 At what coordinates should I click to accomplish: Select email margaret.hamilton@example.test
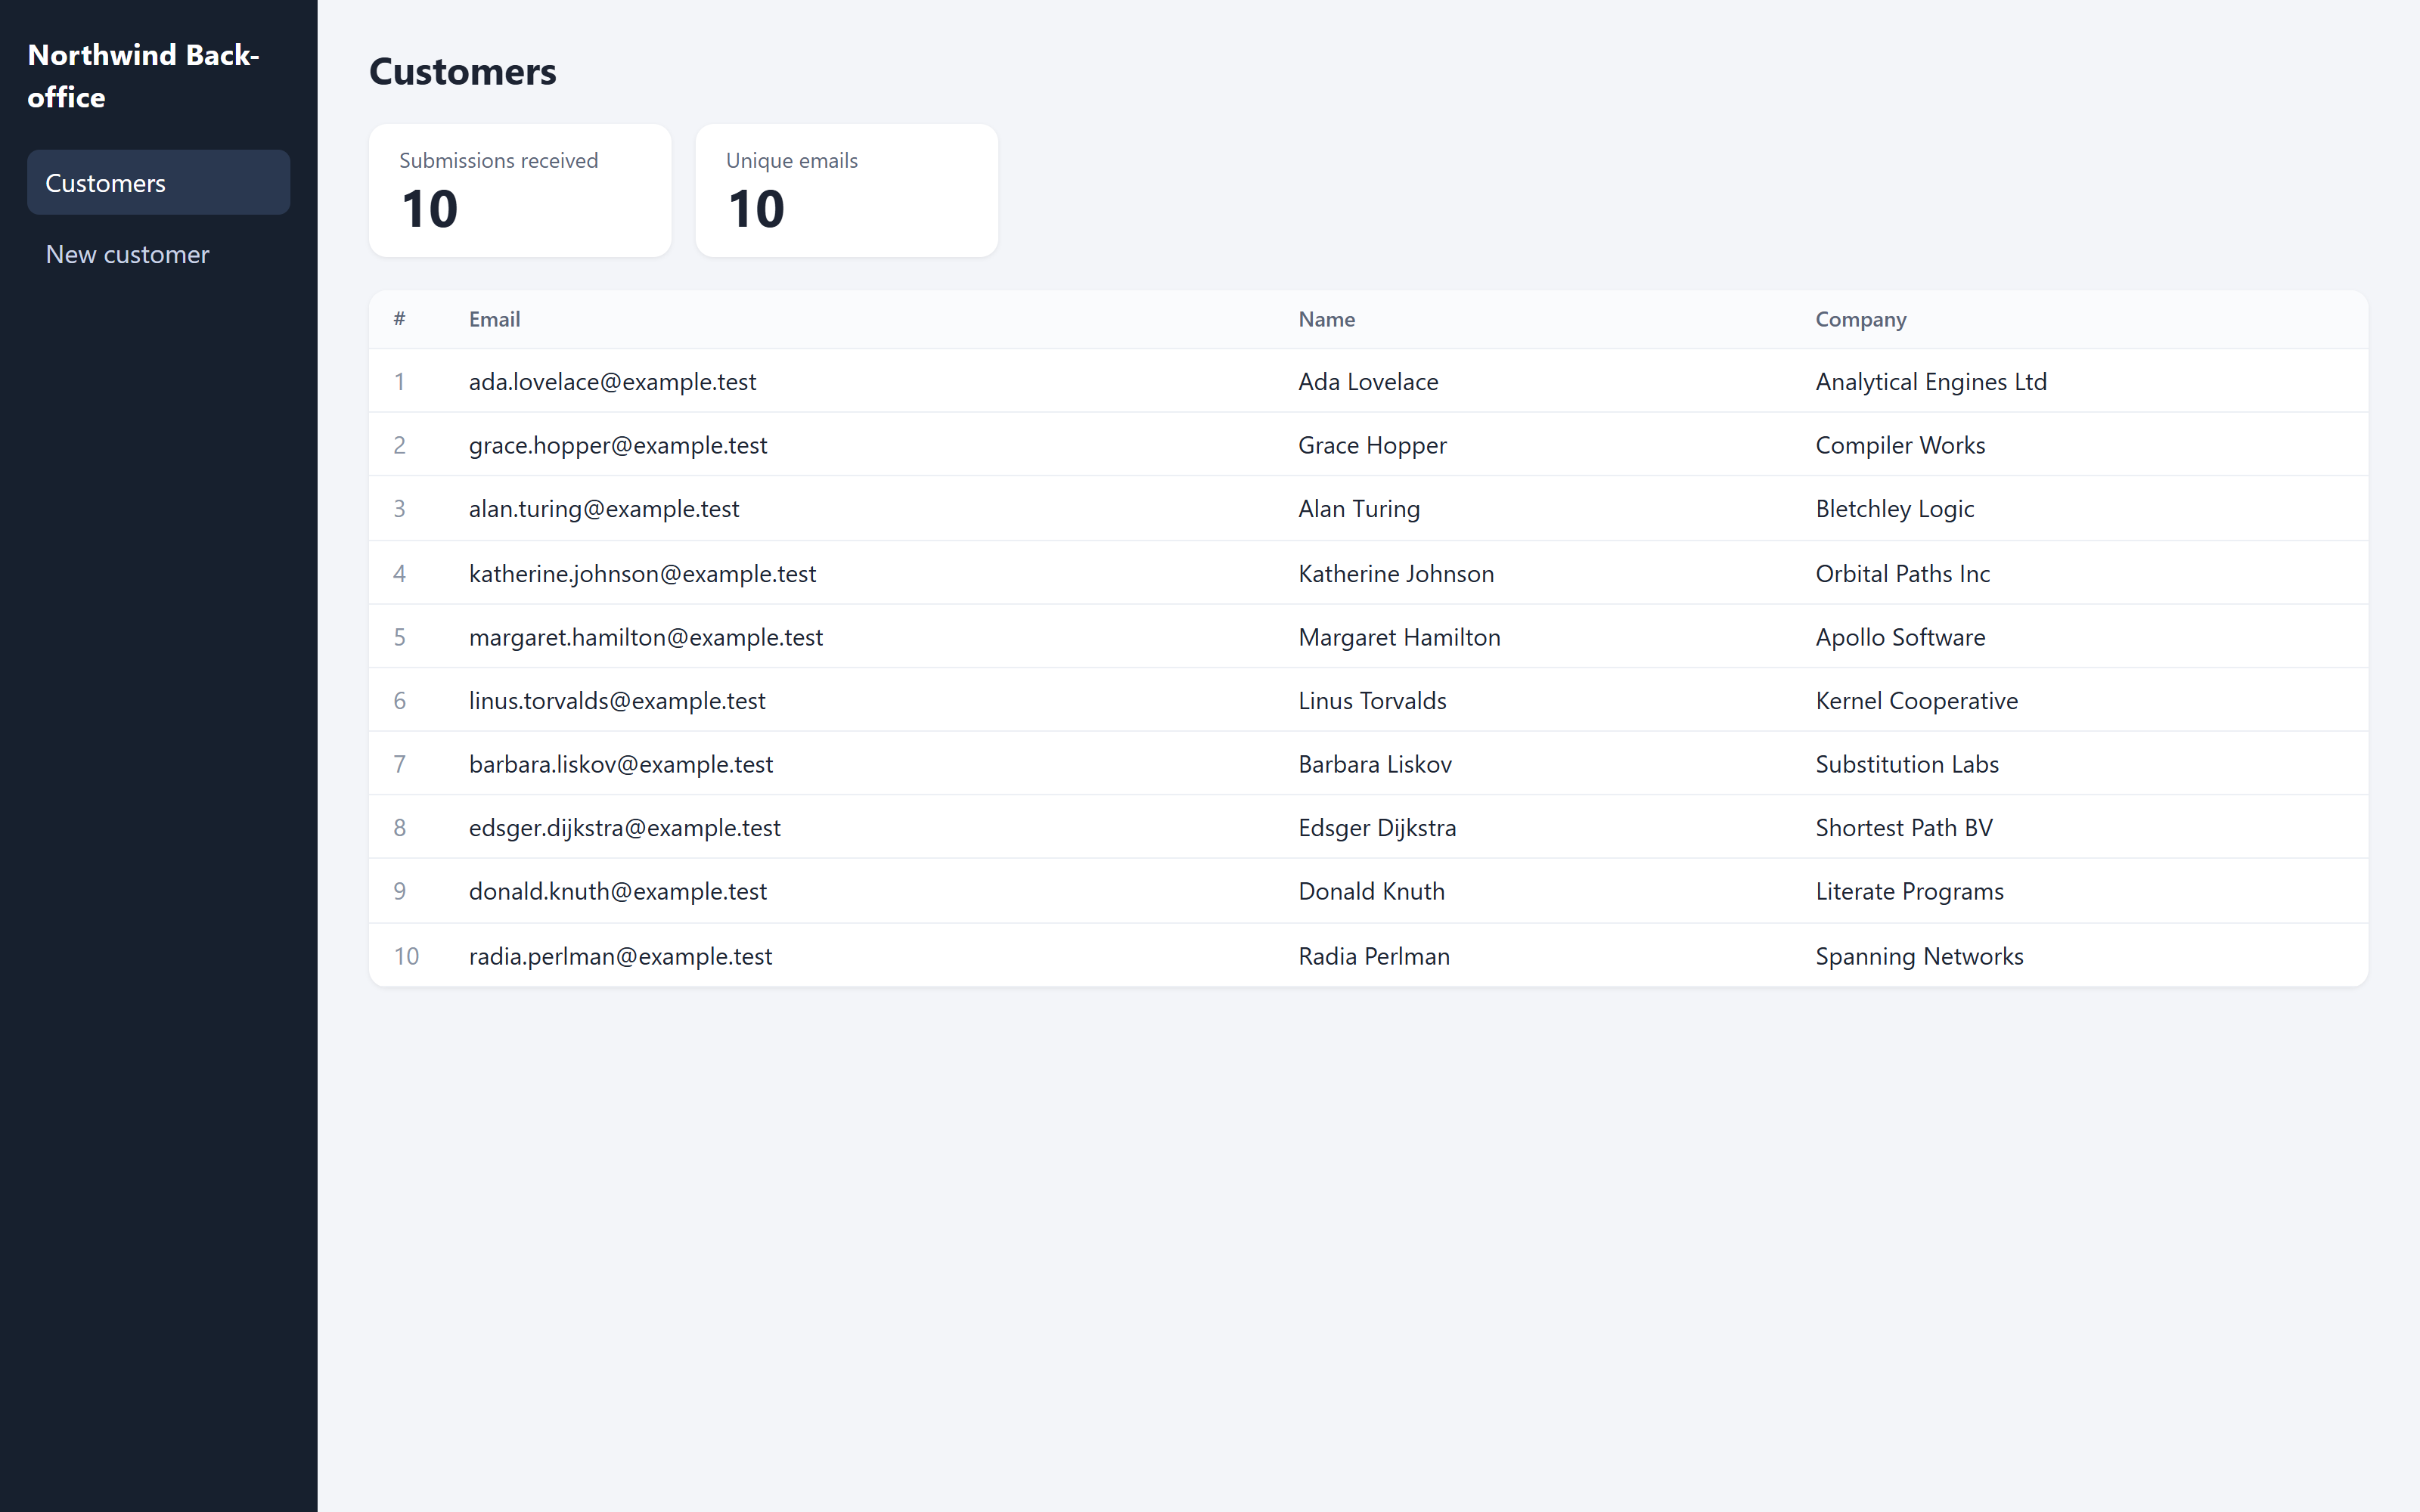[646, 637]
